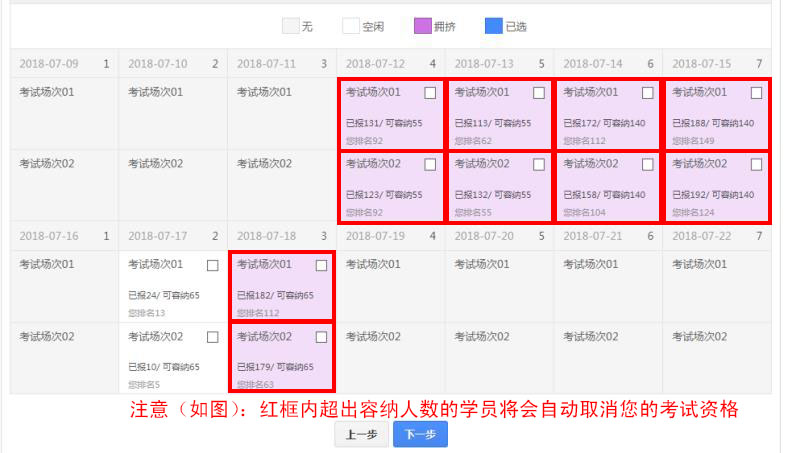Tick 考试场次01 checkbox on 2018-07-18

(x=321, y=265)
